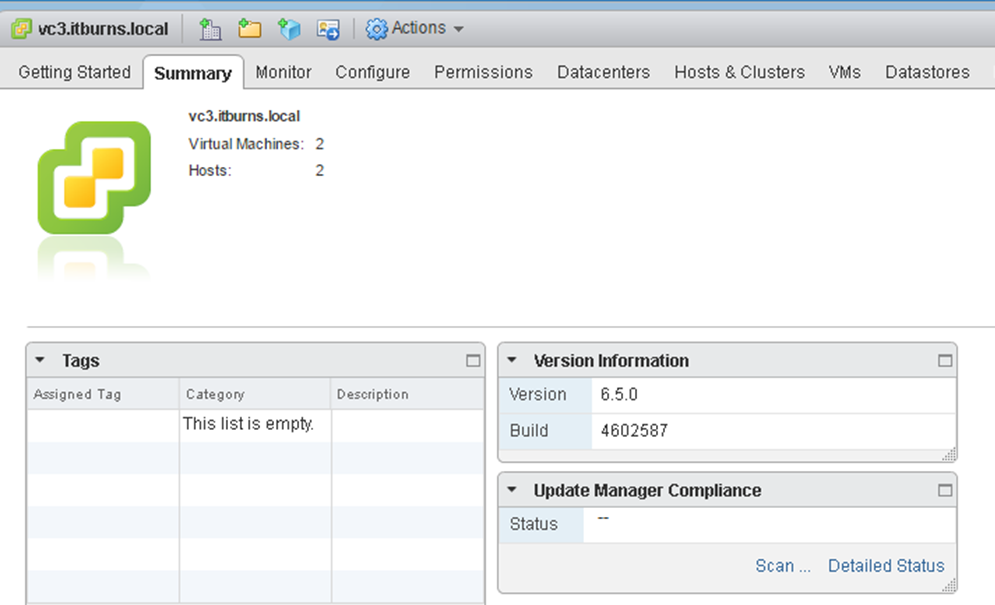Click the Version Information panel title

[x=611, y=361]
